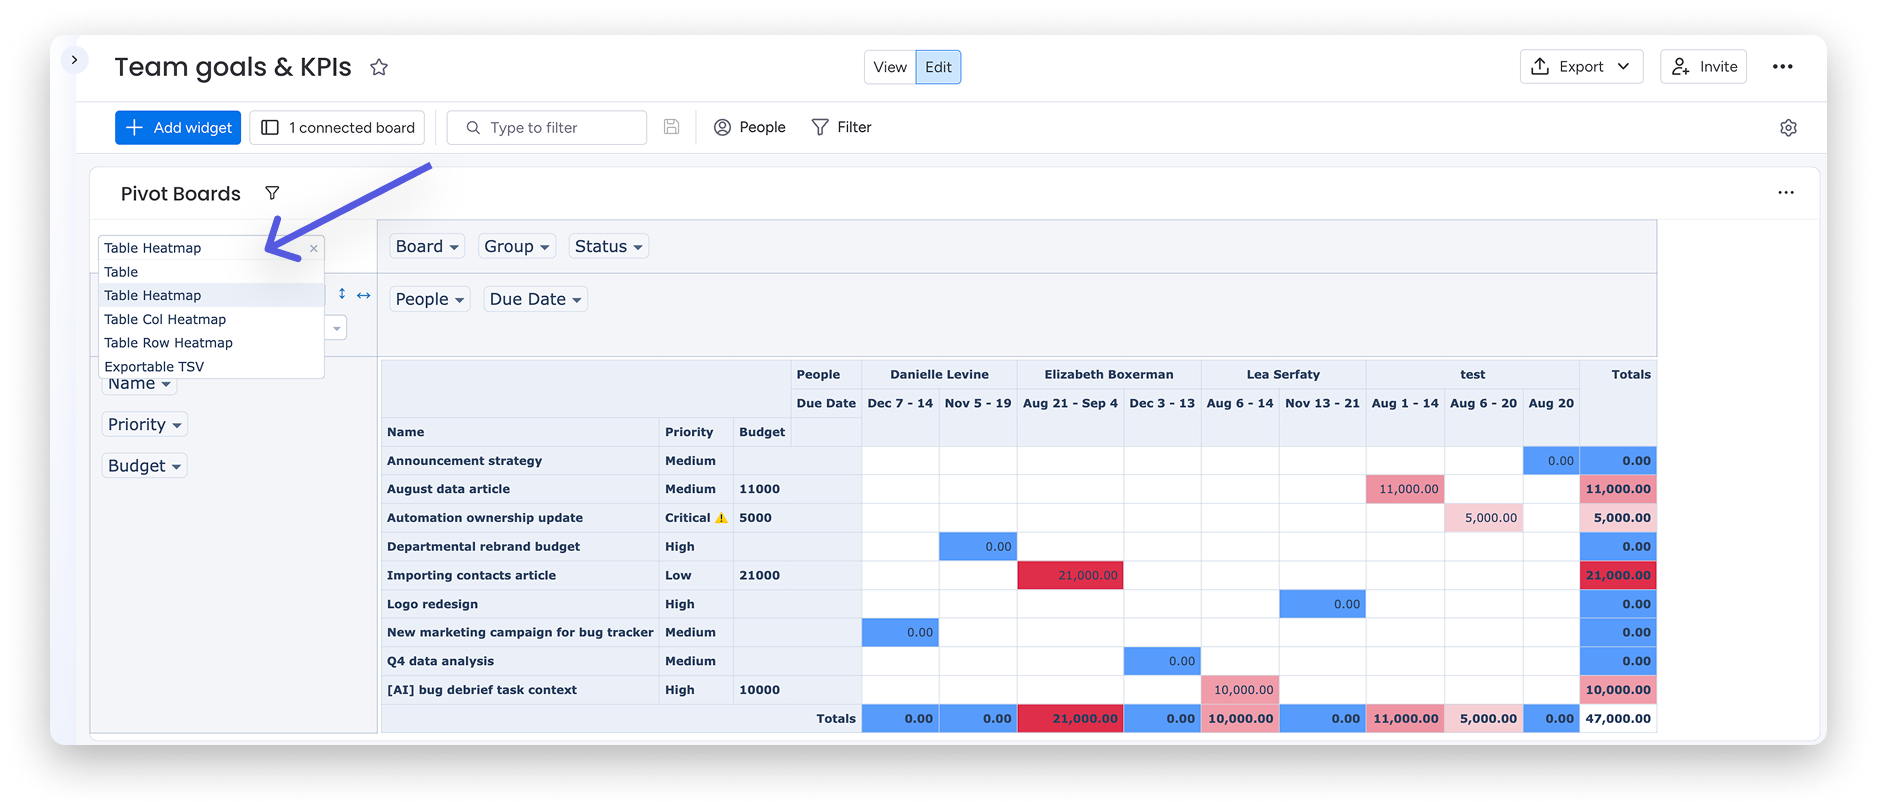Open dashboard three-dot options menu
1877x810 pixels.
1782,67
